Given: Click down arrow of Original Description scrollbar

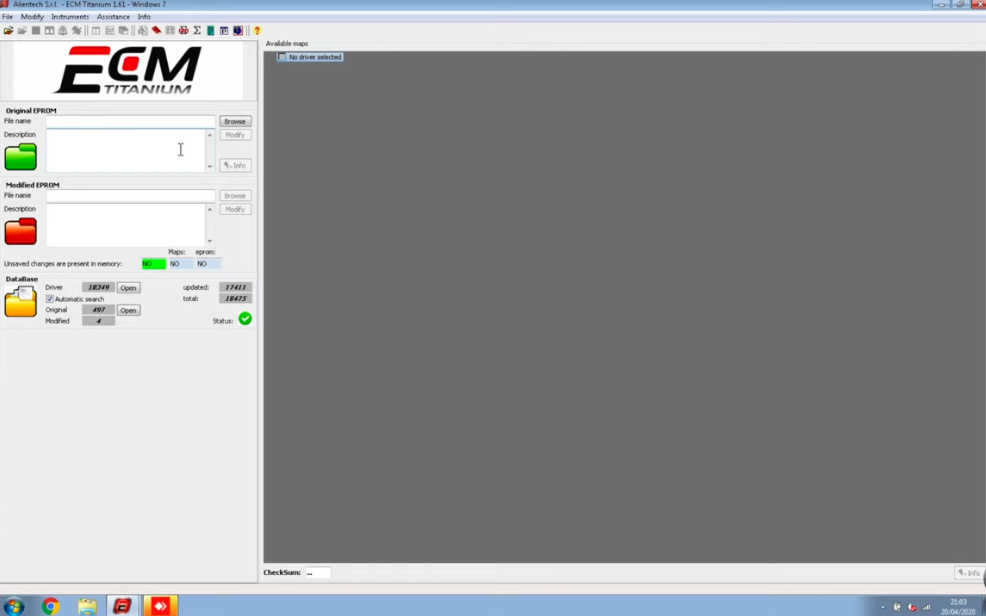Looking at the screenshot, I should point(210,167).
